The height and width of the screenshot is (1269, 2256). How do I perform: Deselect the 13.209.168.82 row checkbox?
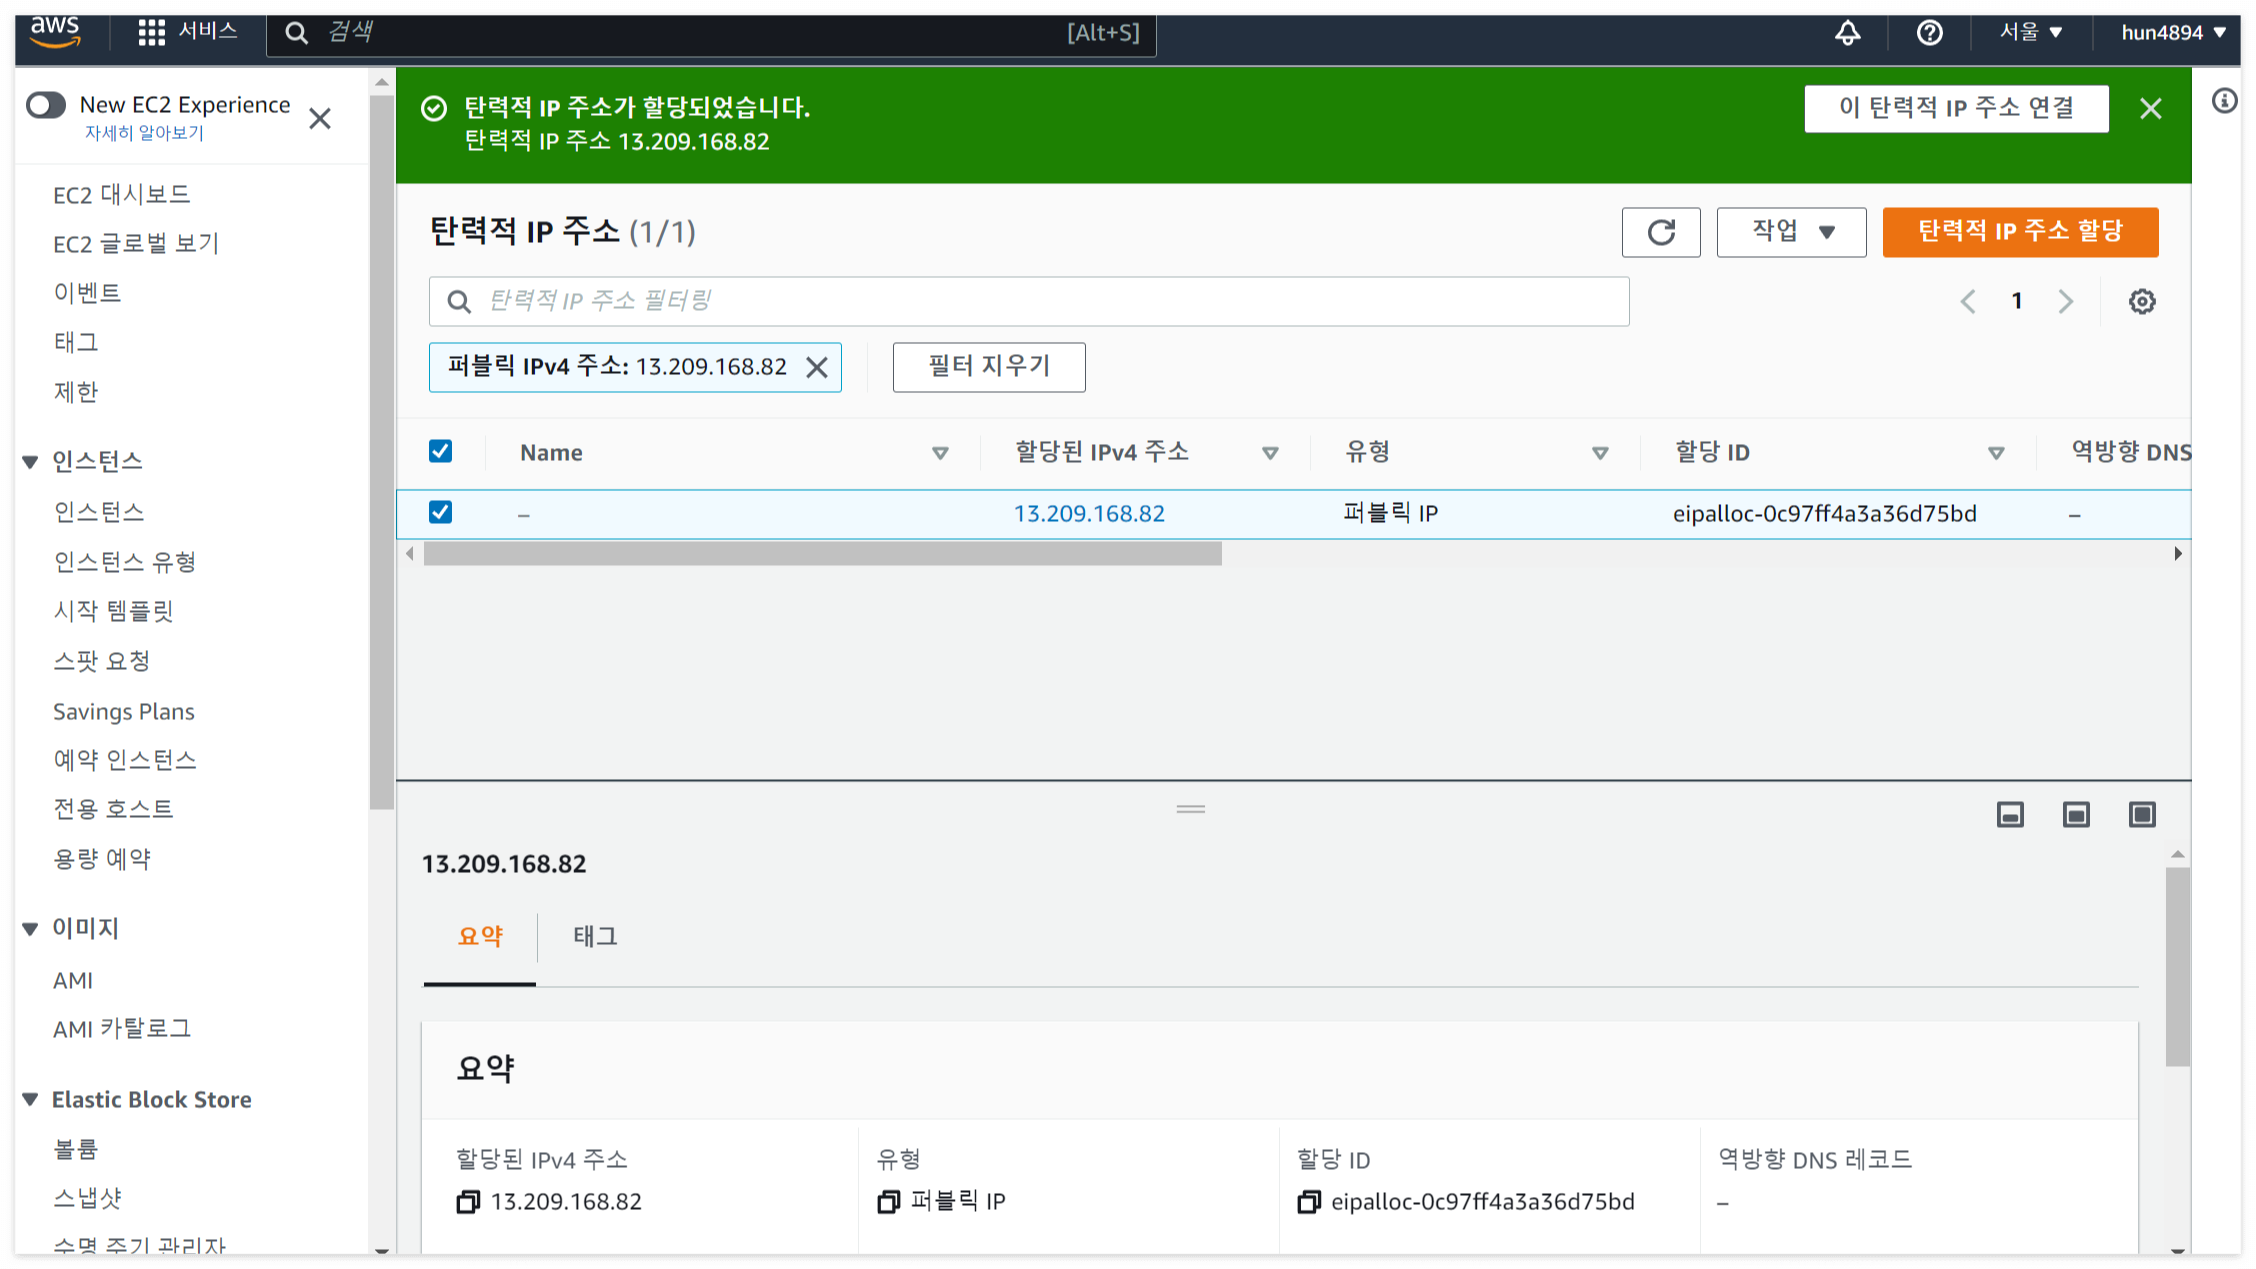coord(440,512)
